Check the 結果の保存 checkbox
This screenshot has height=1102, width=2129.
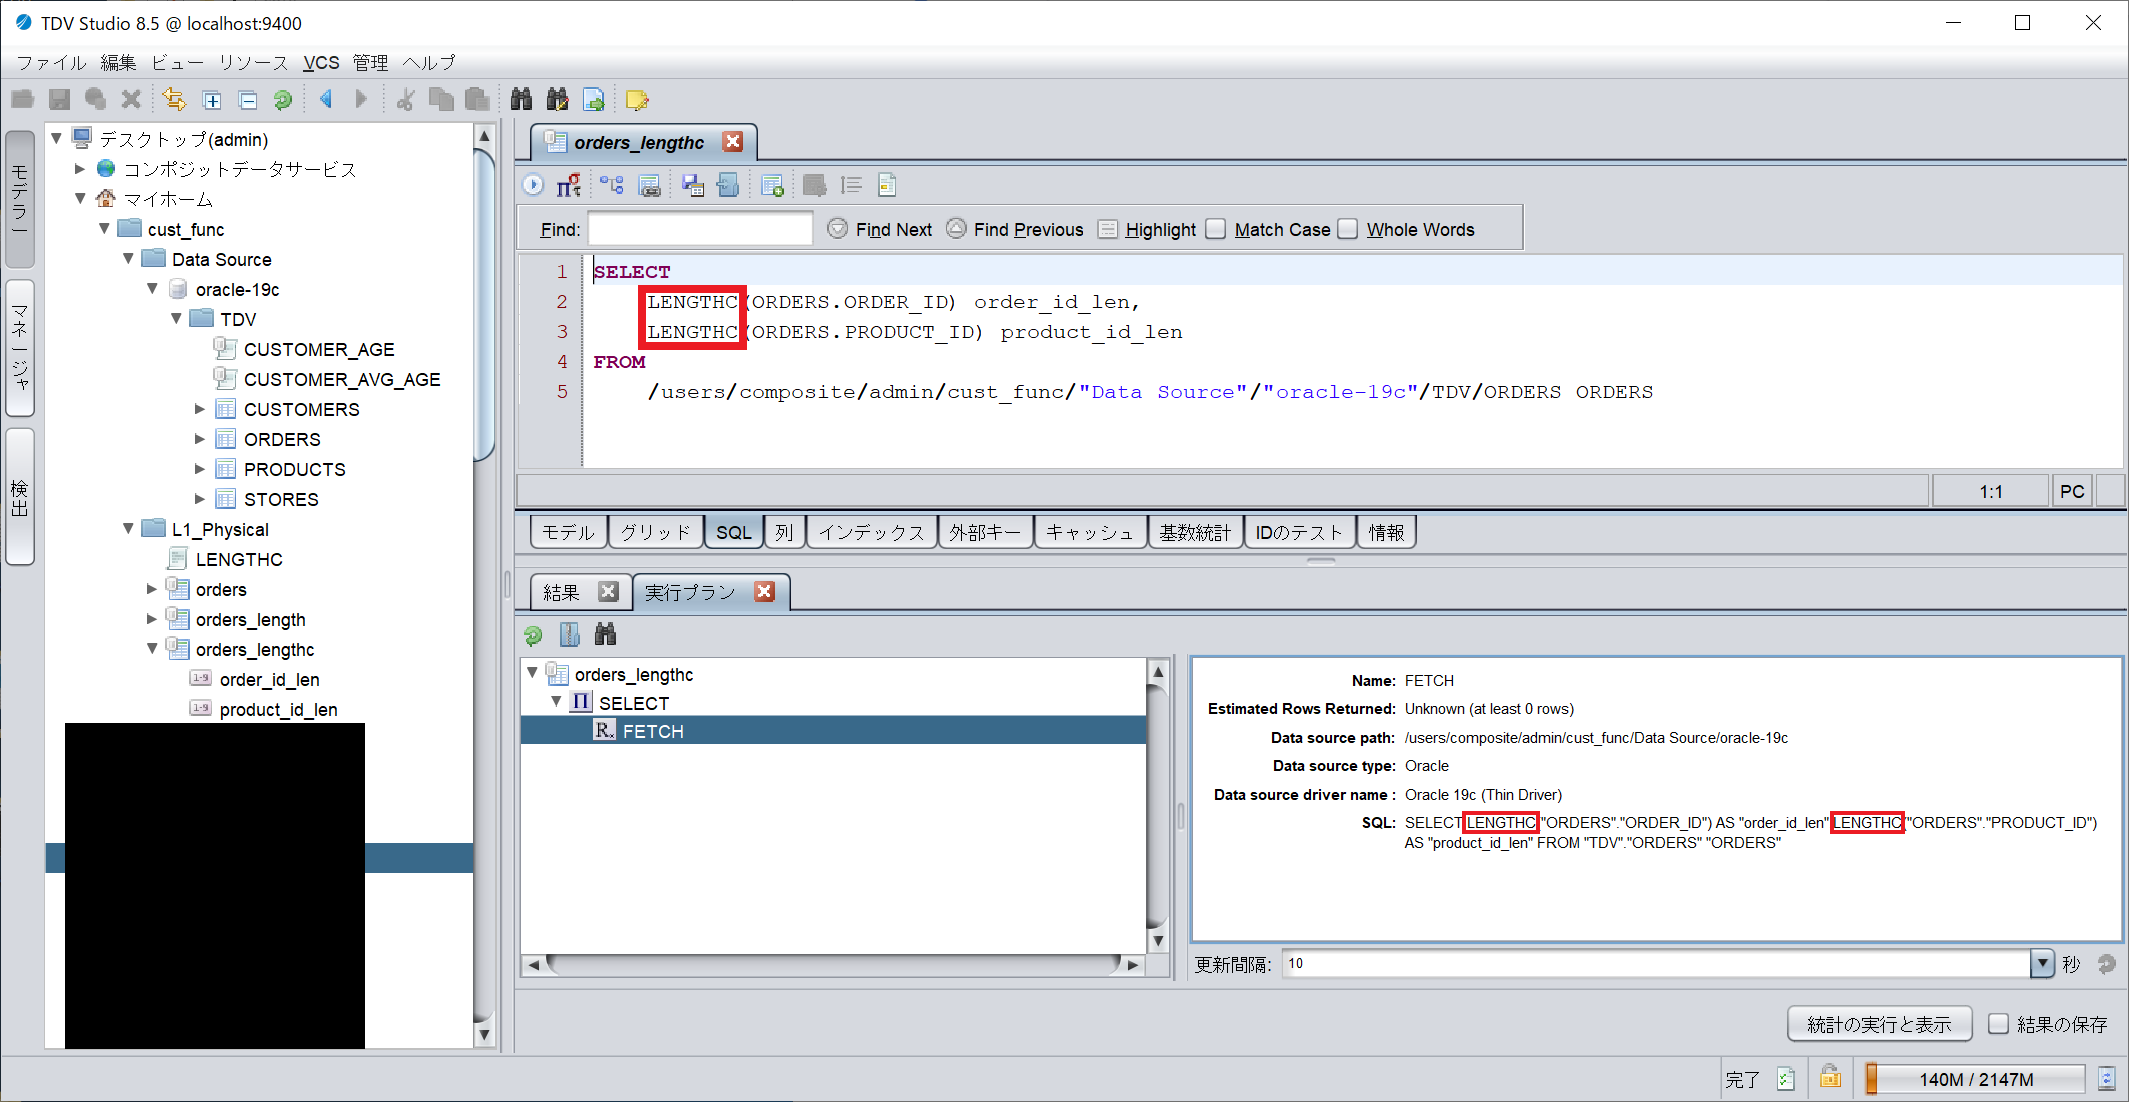[x=1998, y=1024]
